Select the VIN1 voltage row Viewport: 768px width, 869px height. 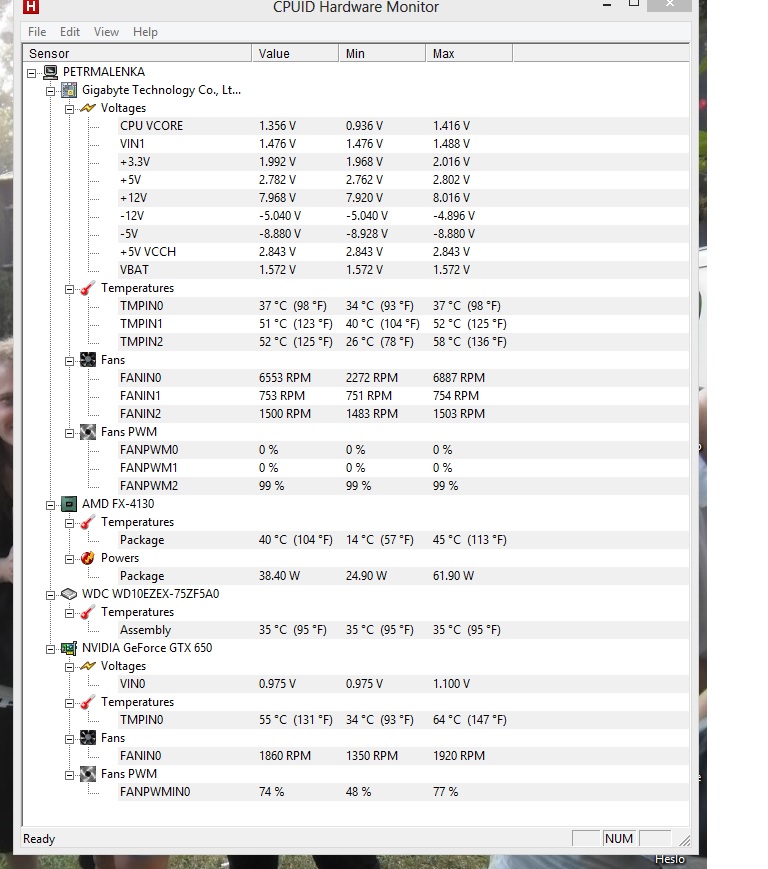pos(403,144)
